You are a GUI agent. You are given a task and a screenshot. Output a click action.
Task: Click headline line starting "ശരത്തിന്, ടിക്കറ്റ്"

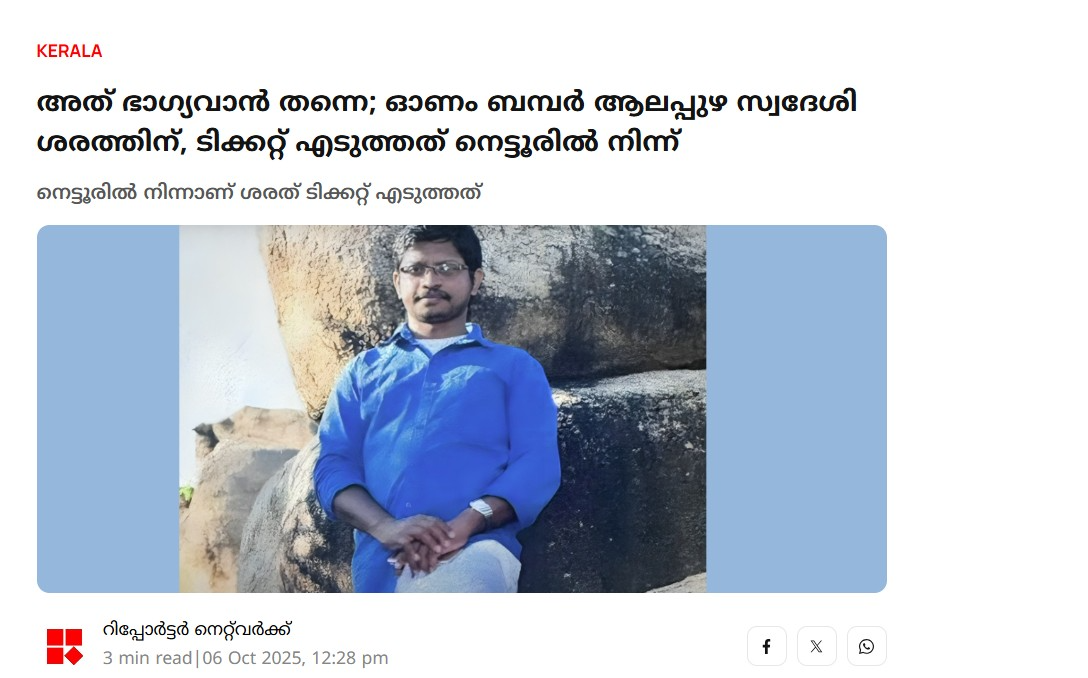[358, 144]
